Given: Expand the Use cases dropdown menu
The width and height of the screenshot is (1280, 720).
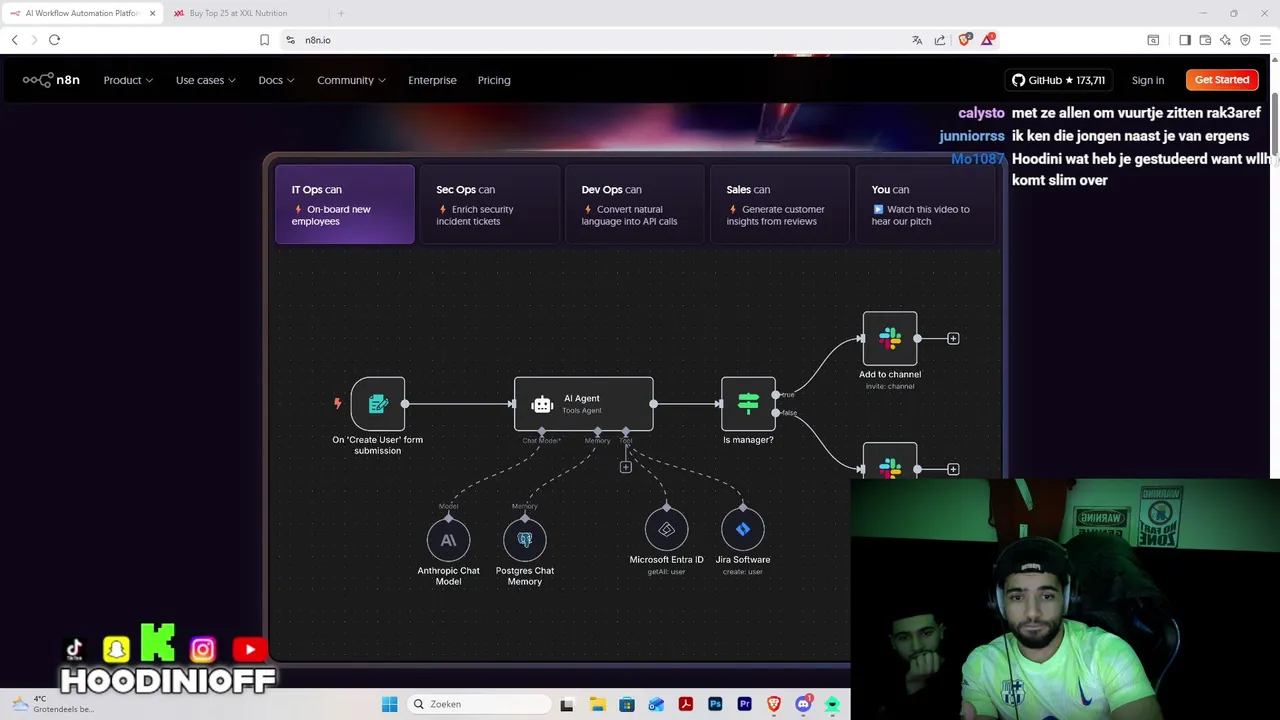Looking at the screenshot, I should [x=206, y=80].
